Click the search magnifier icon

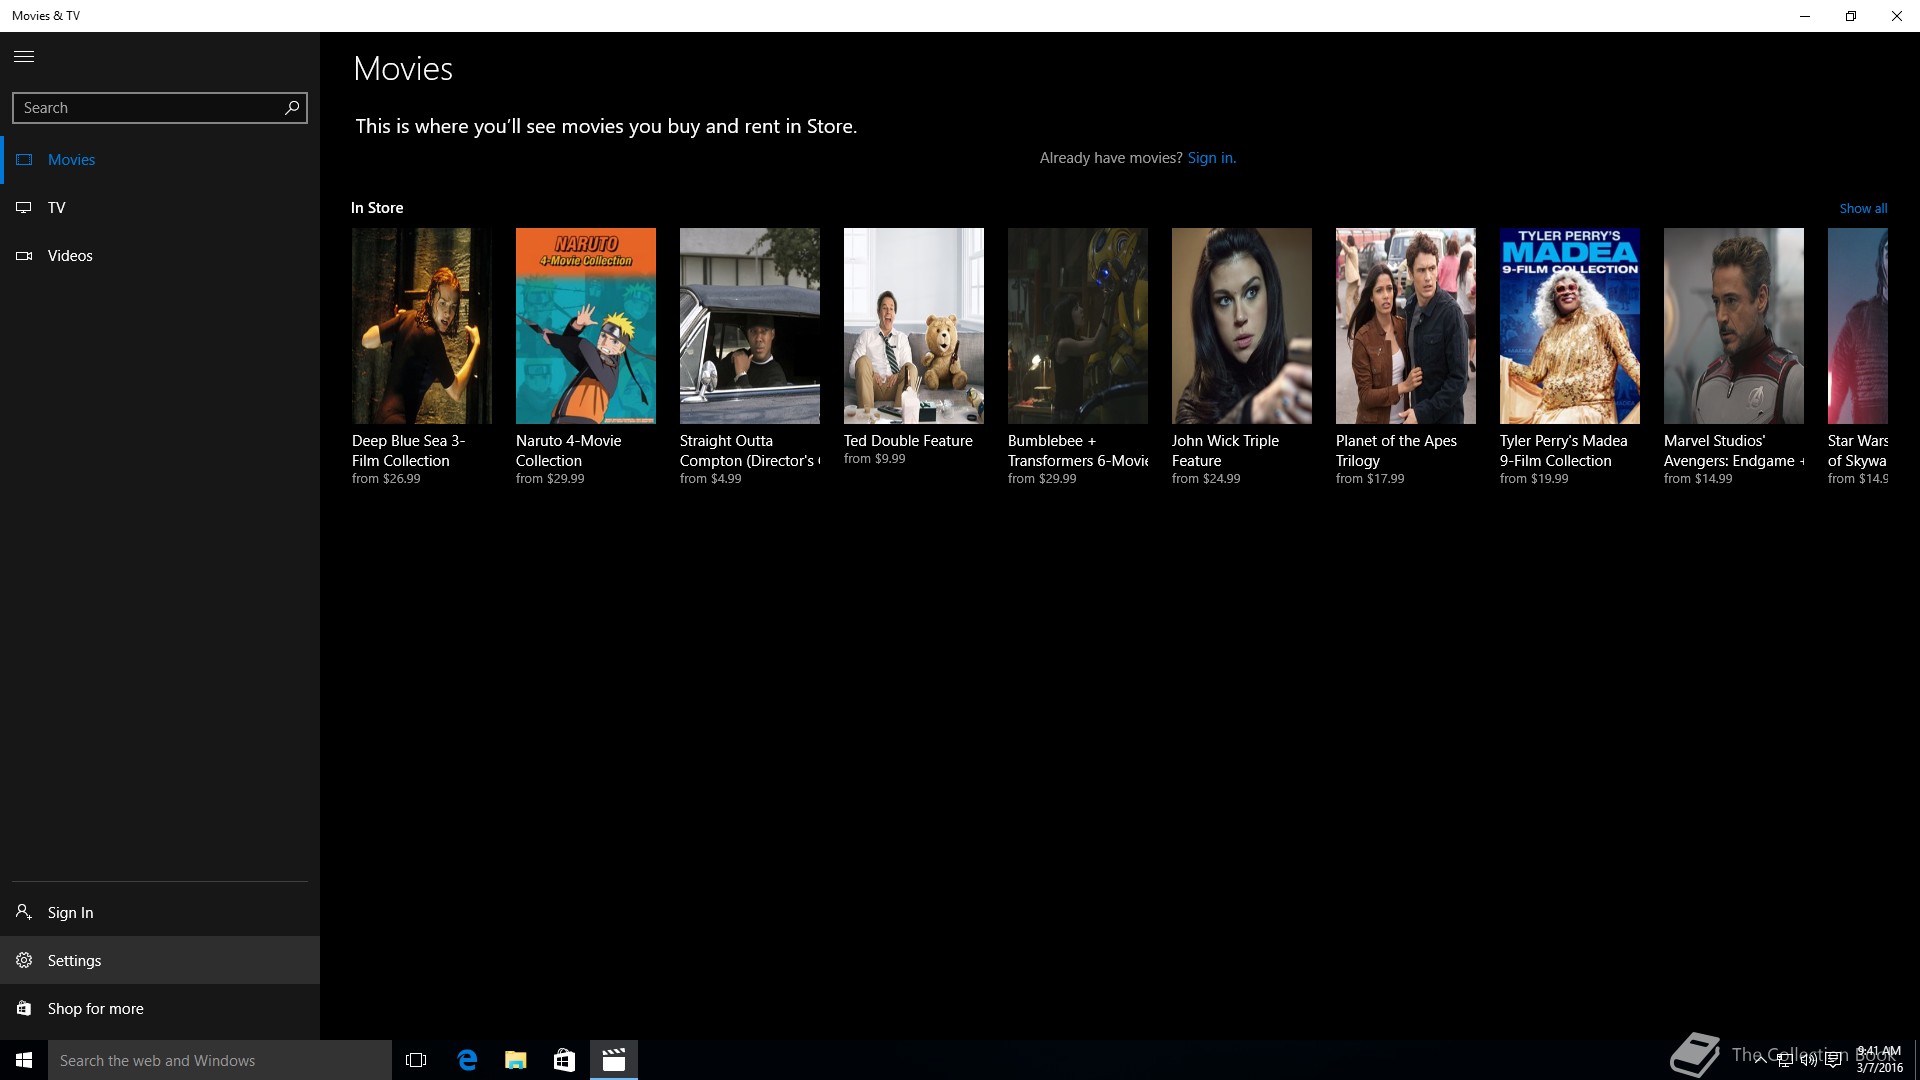pos(292,107)
